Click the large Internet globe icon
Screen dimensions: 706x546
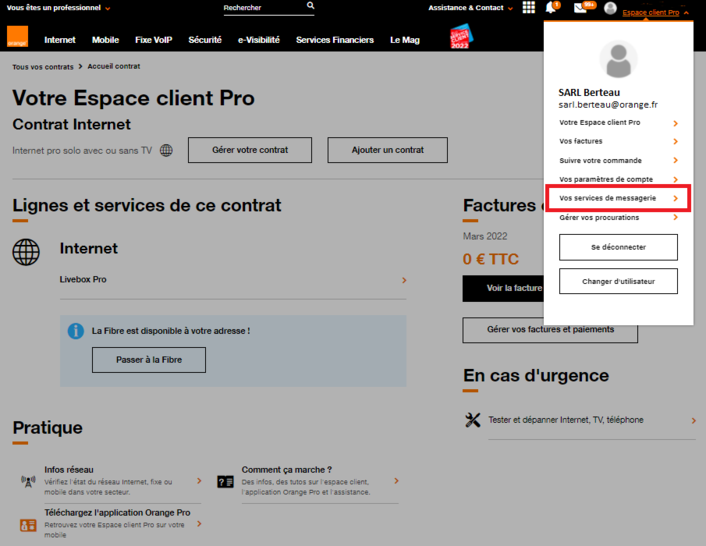point(26,252)
